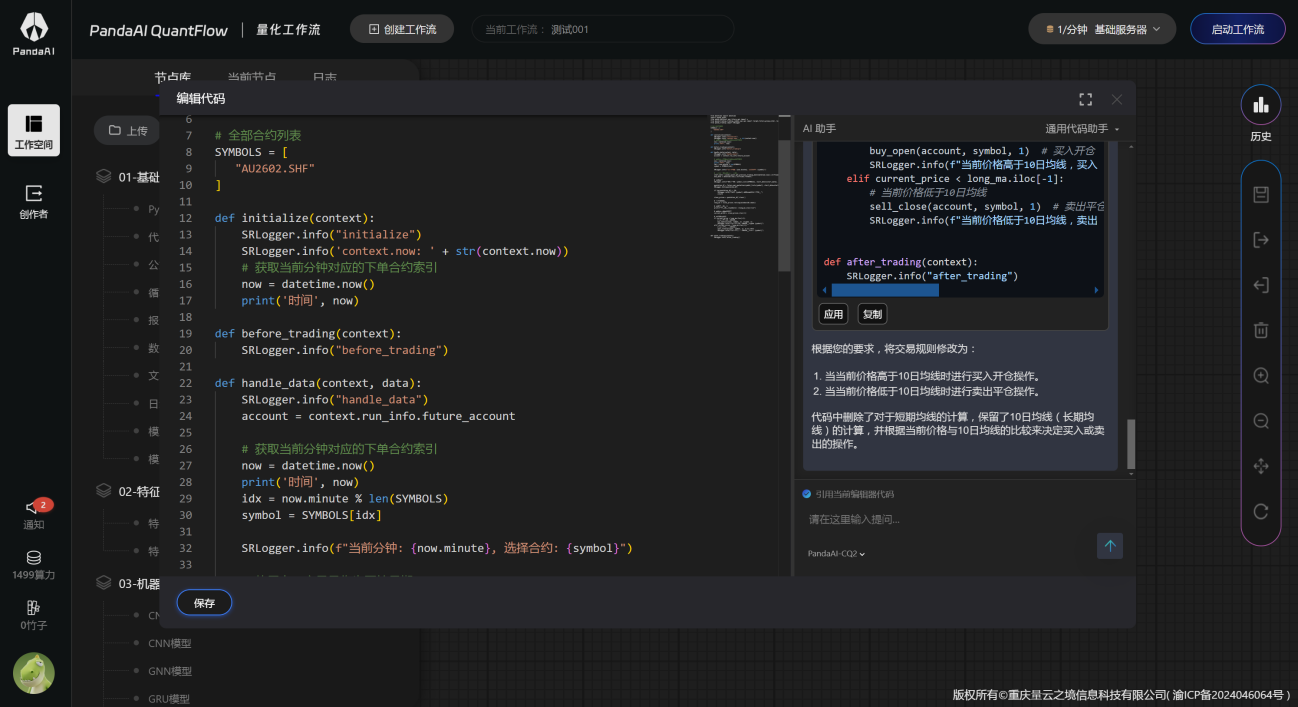Click the refresh icon in right toolbar
The height and width of the screenshot is (707, 1298).
click(x=1261, y=511)
